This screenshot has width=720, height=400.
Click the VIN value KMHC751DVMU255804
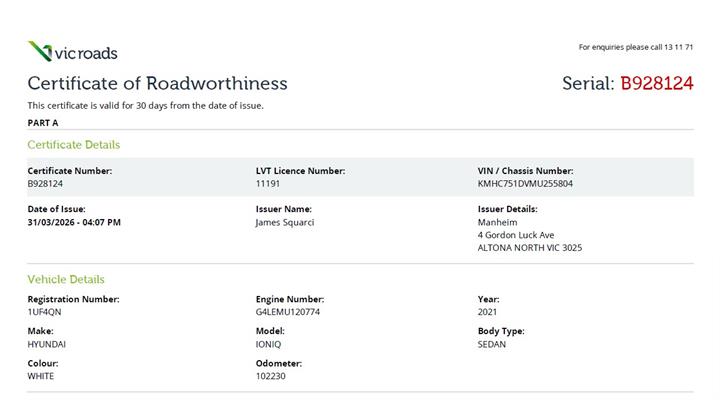(525, 184)
